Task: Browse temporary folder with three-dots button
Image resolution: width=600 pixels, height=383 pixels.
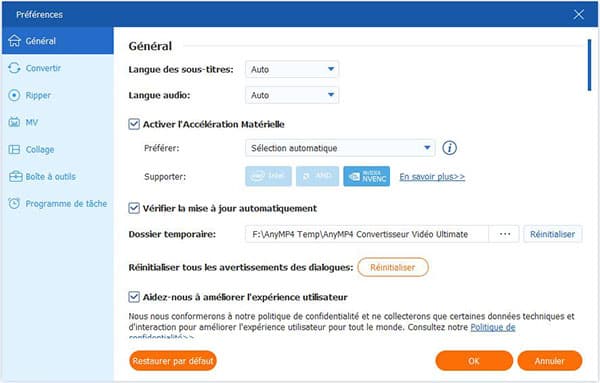Action: click(505, 234)
